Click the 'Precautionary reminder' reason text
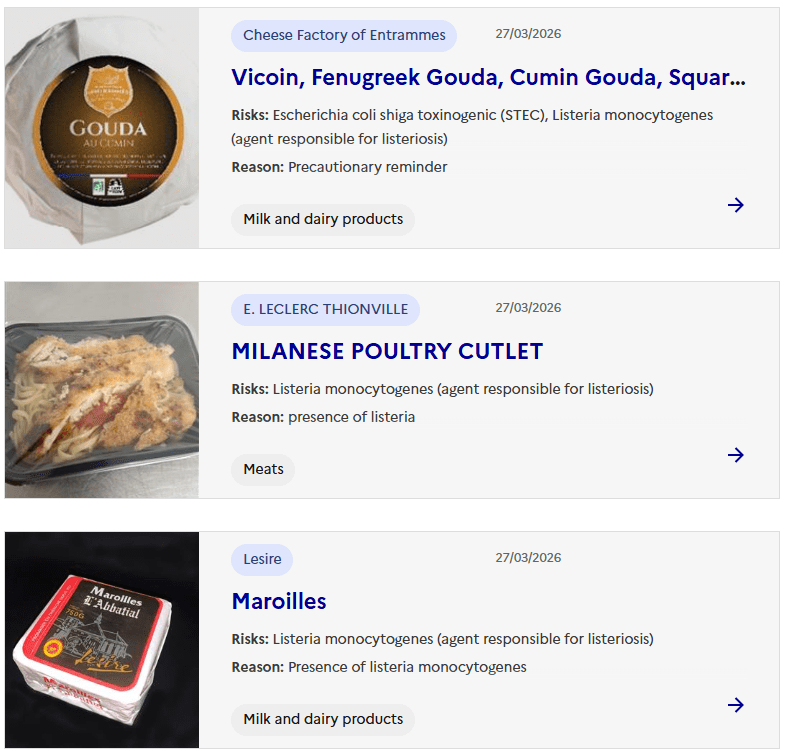This screenshot has height=751, width=787. pyautogui.click(x=367, y=167)
